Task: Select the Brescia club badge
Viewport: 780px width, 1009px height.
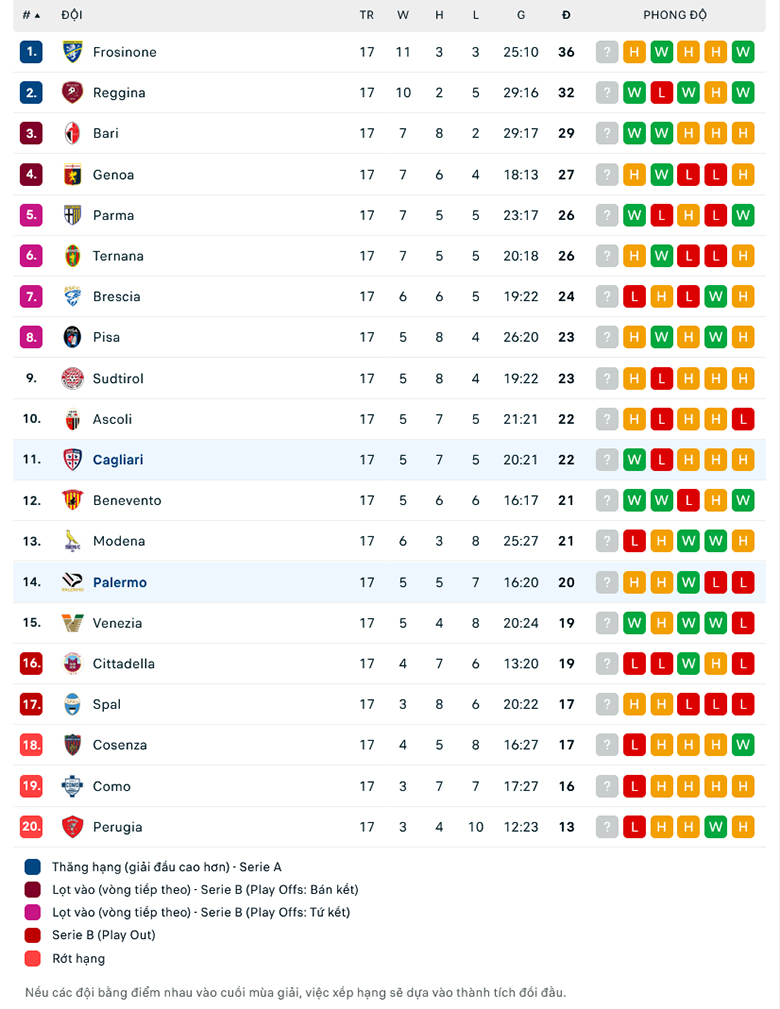Action: tap(72, 297)
